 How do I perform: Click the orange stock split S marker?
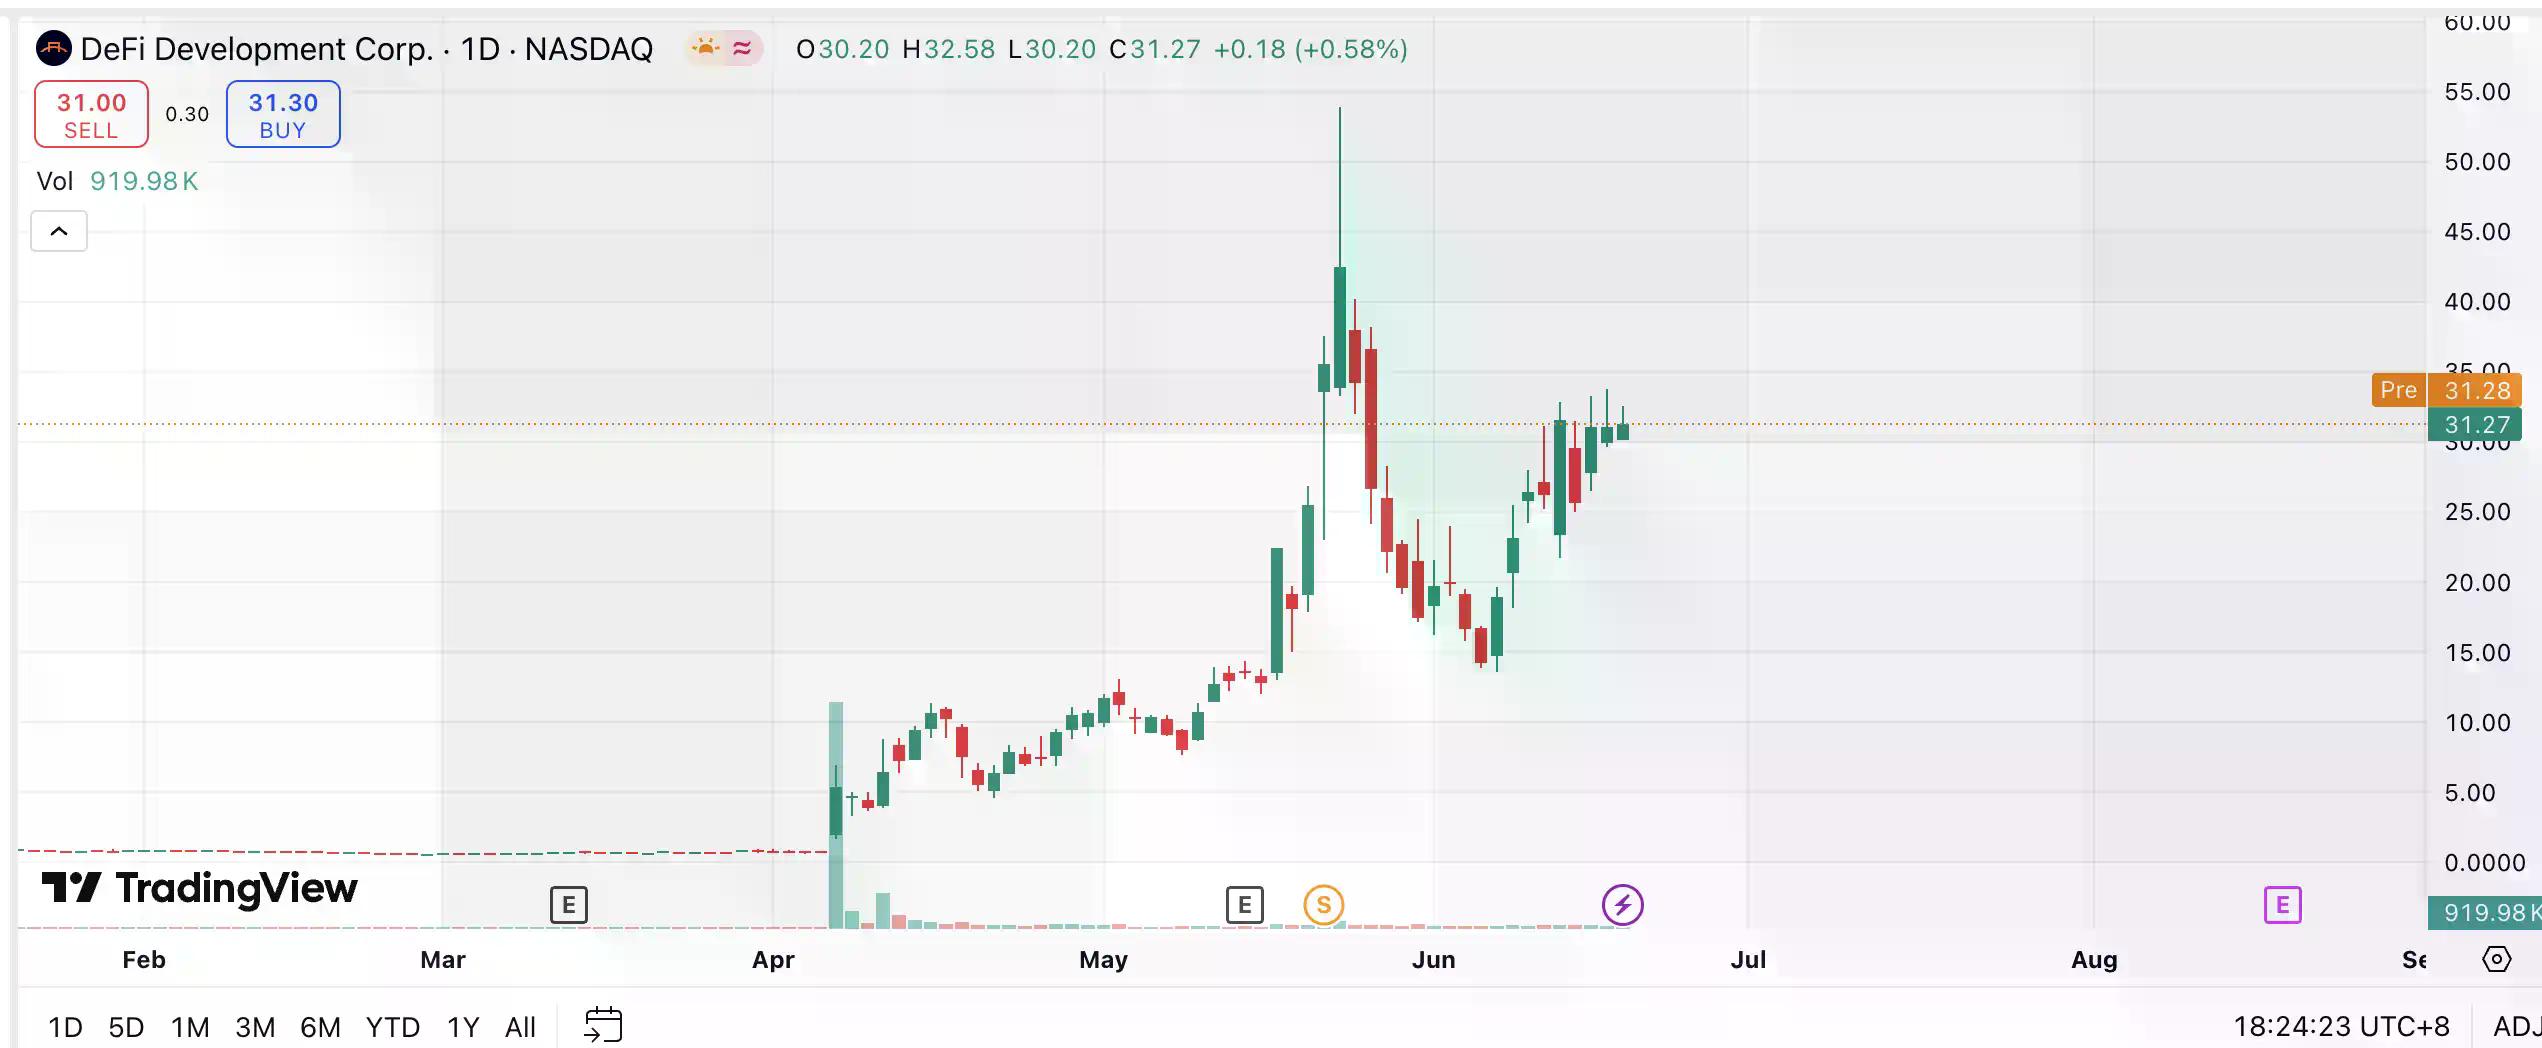click(x=1323, y=905)
